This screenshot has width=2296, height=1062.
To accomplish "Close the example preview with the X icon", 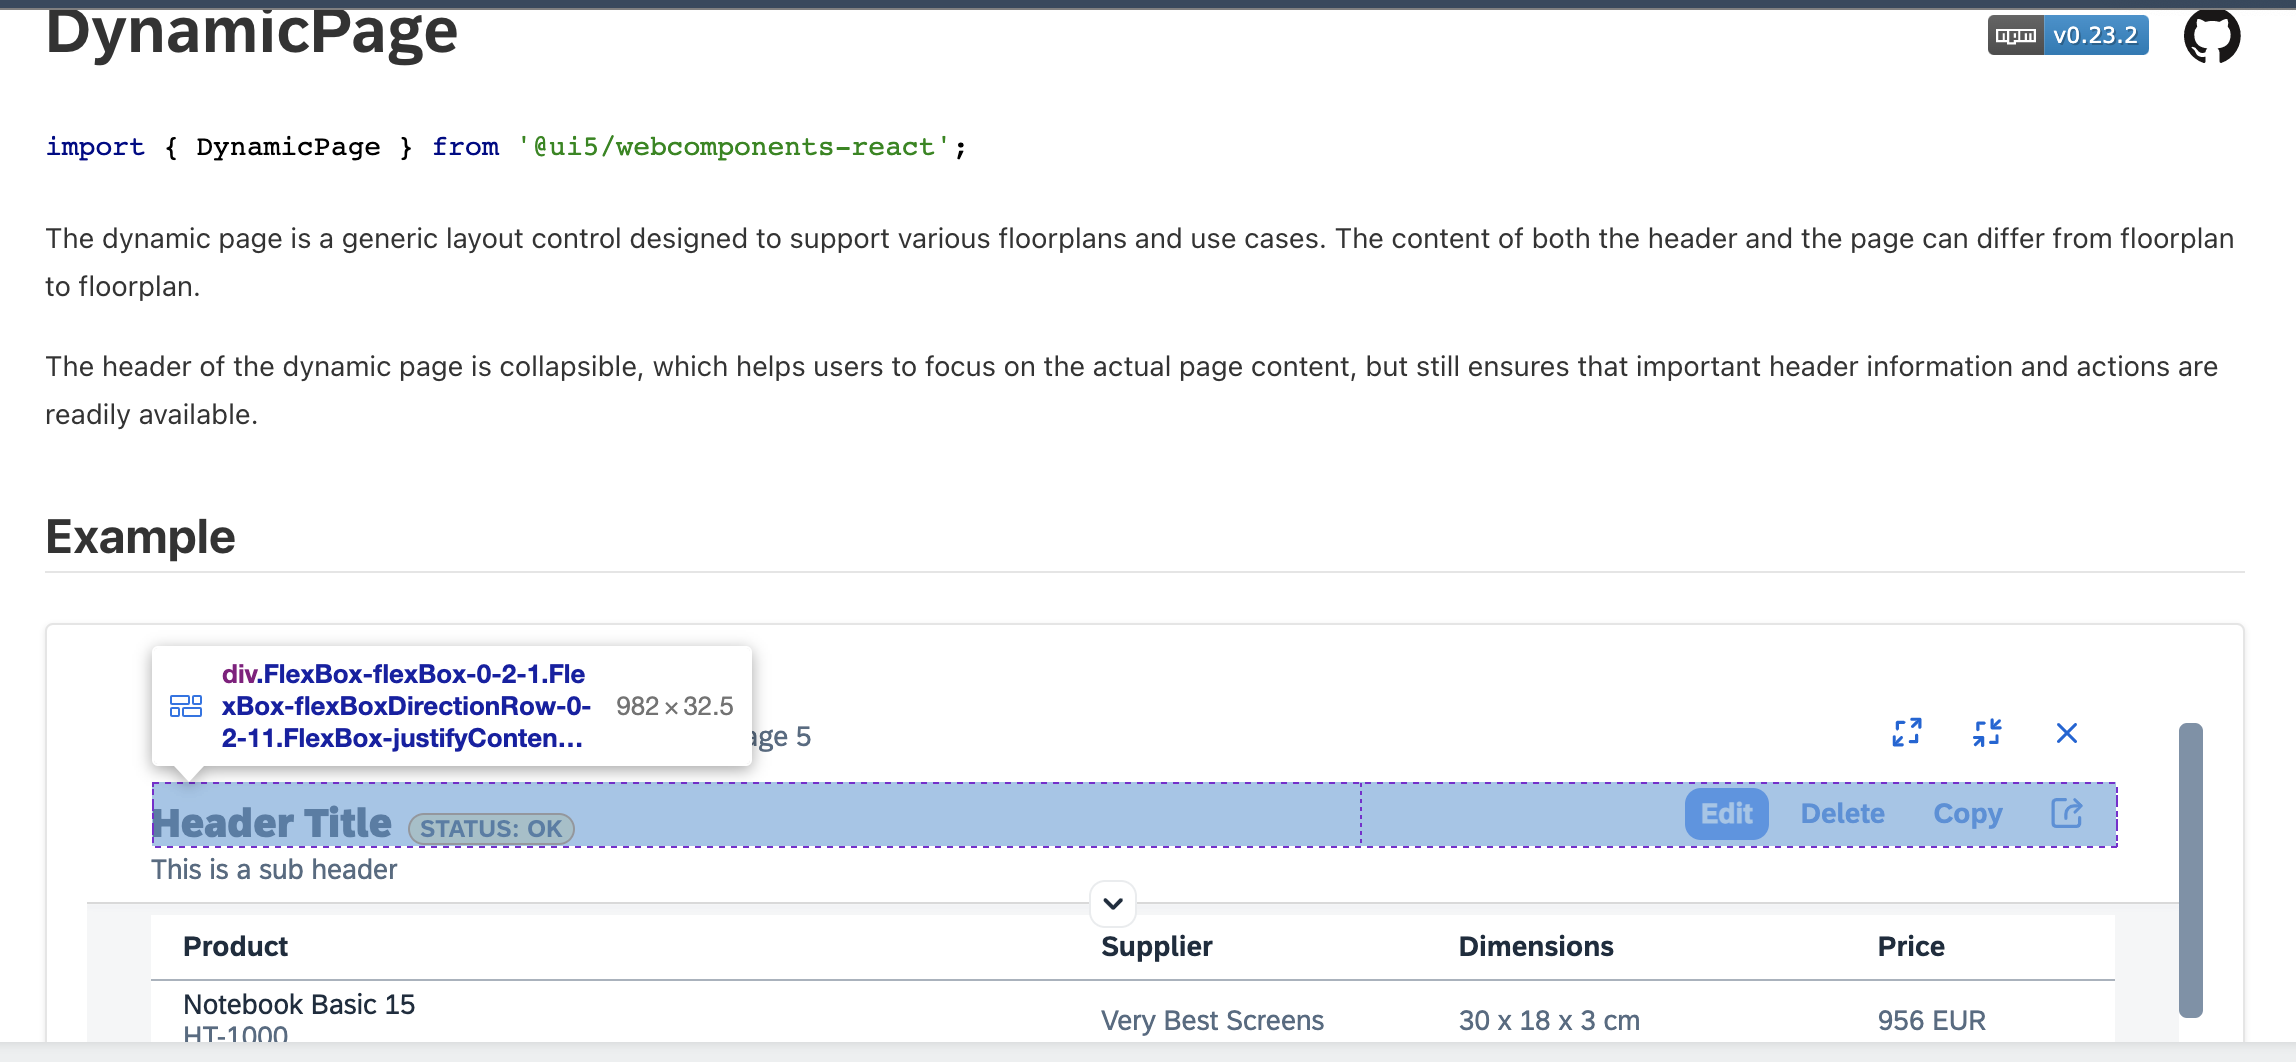I will point(2067,733).
